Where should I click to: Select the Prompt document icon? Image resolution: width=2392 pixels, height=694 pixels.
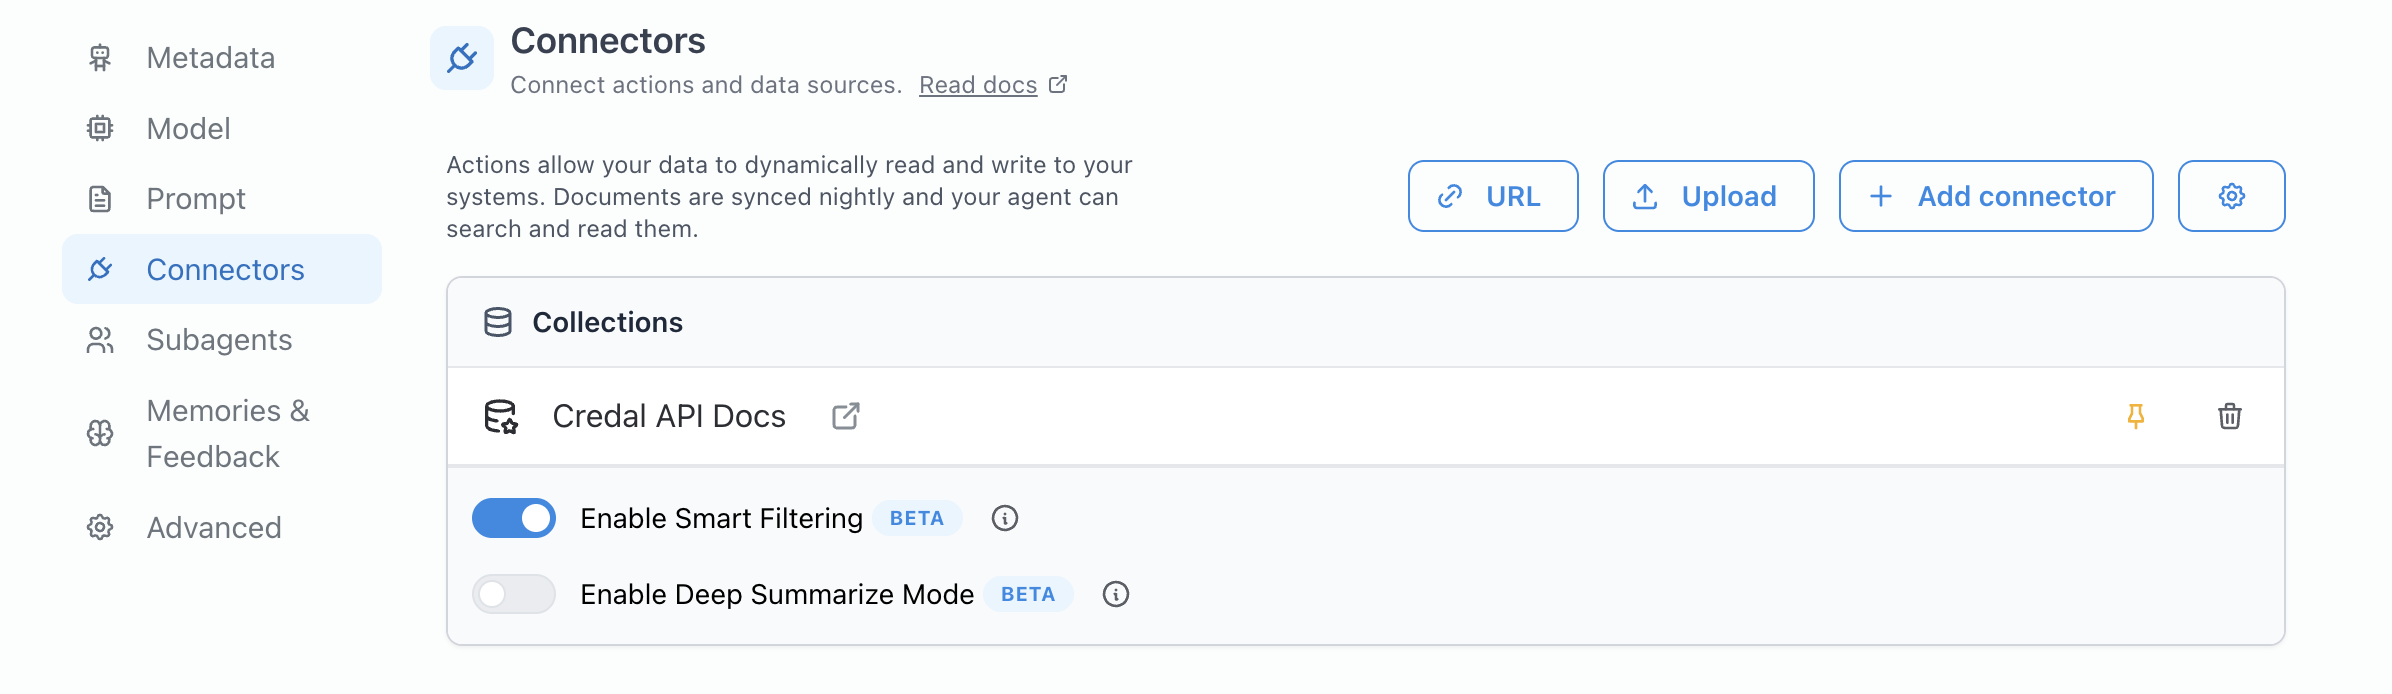pos(100,198)
